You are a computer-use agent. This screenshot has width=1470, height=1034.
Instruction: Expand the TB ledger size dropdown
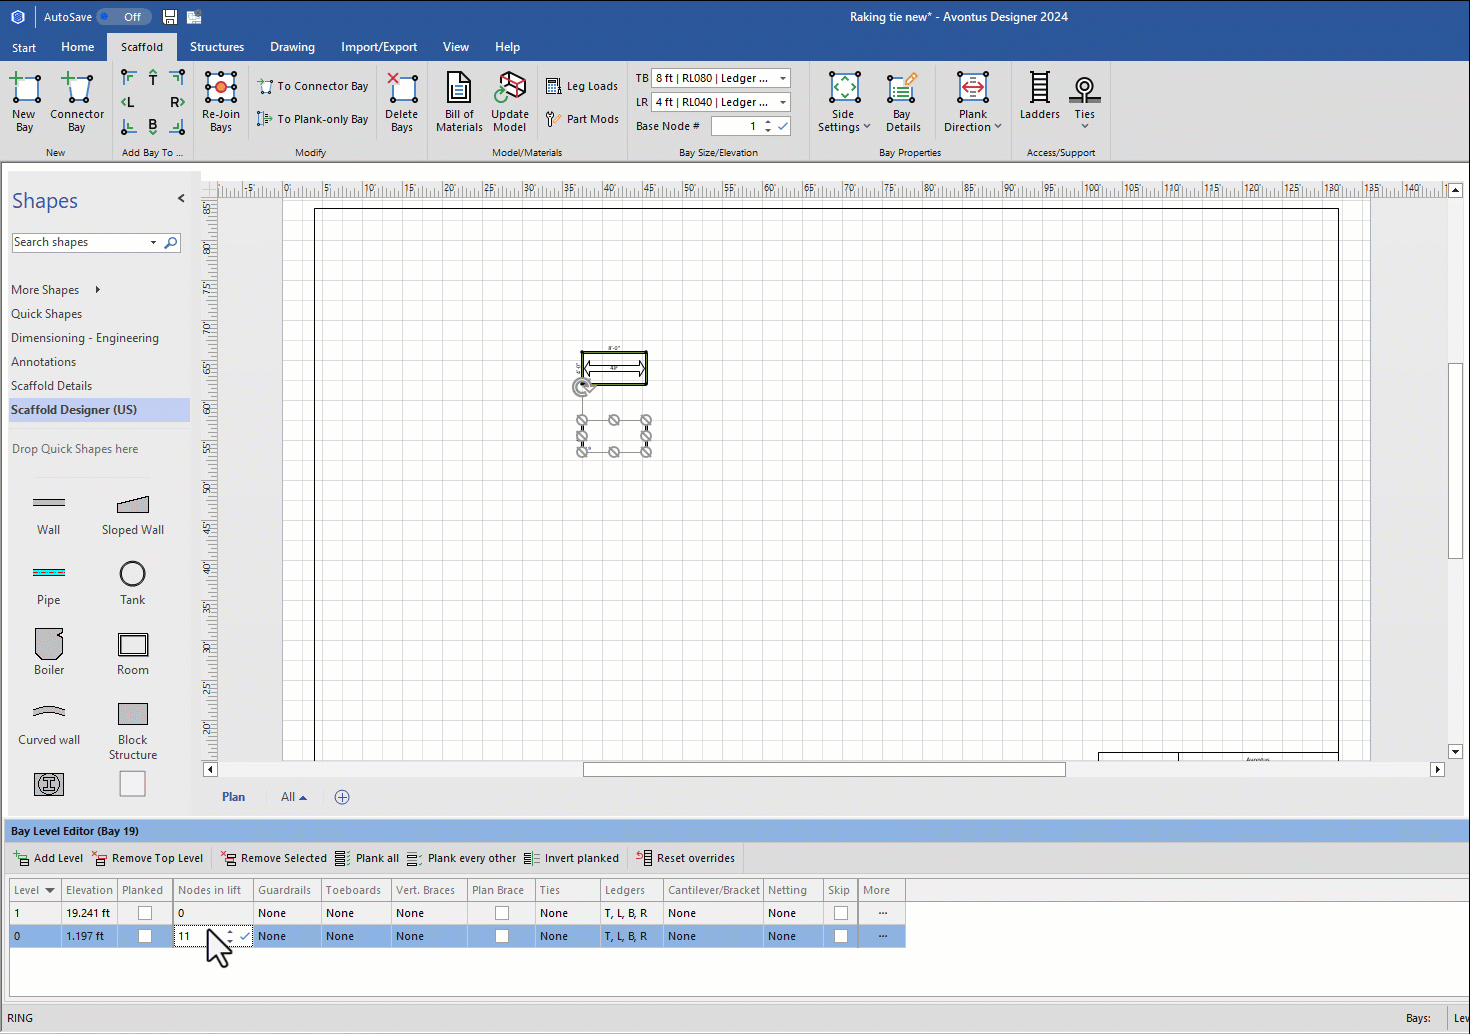pos(783,78)
